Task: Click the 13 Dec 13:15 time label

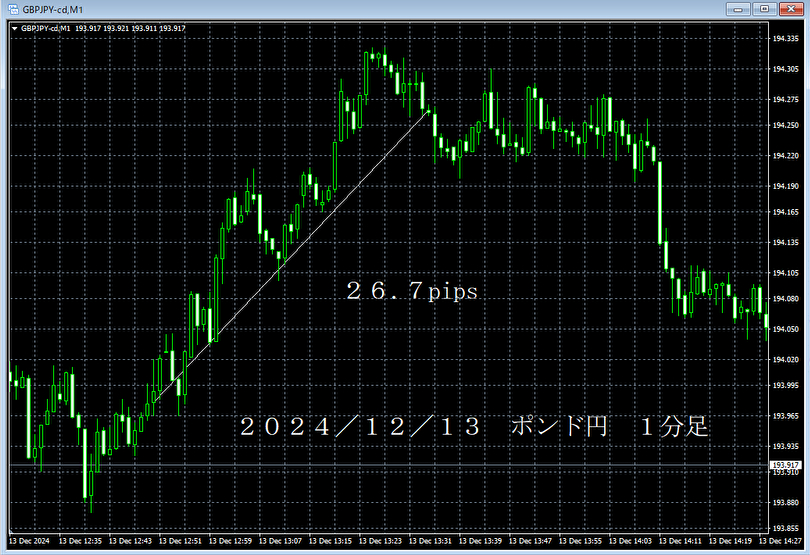Action: pyautogui.click(x=331, y=541)
